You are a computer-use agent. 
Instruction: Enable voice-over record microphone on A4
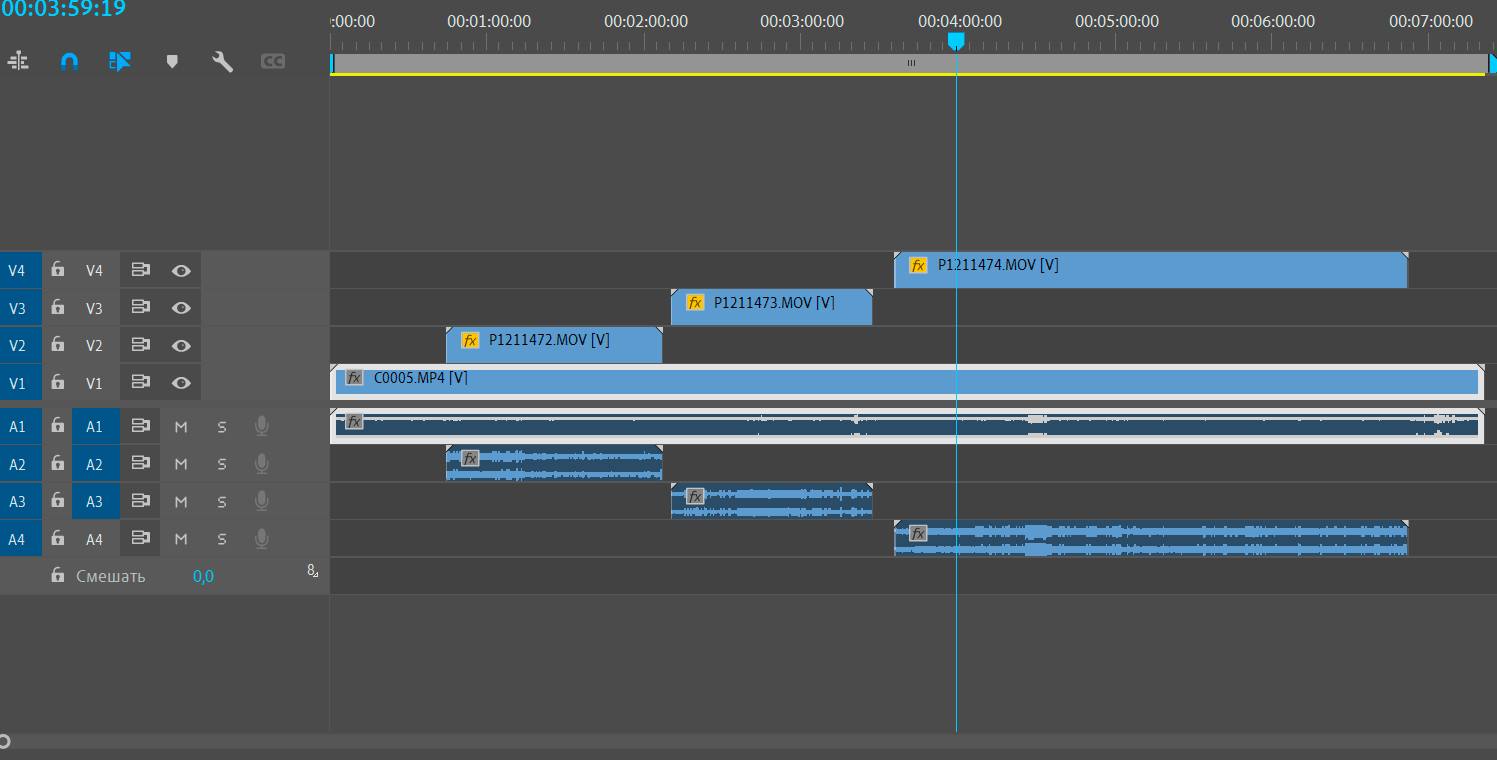(262, 539)
